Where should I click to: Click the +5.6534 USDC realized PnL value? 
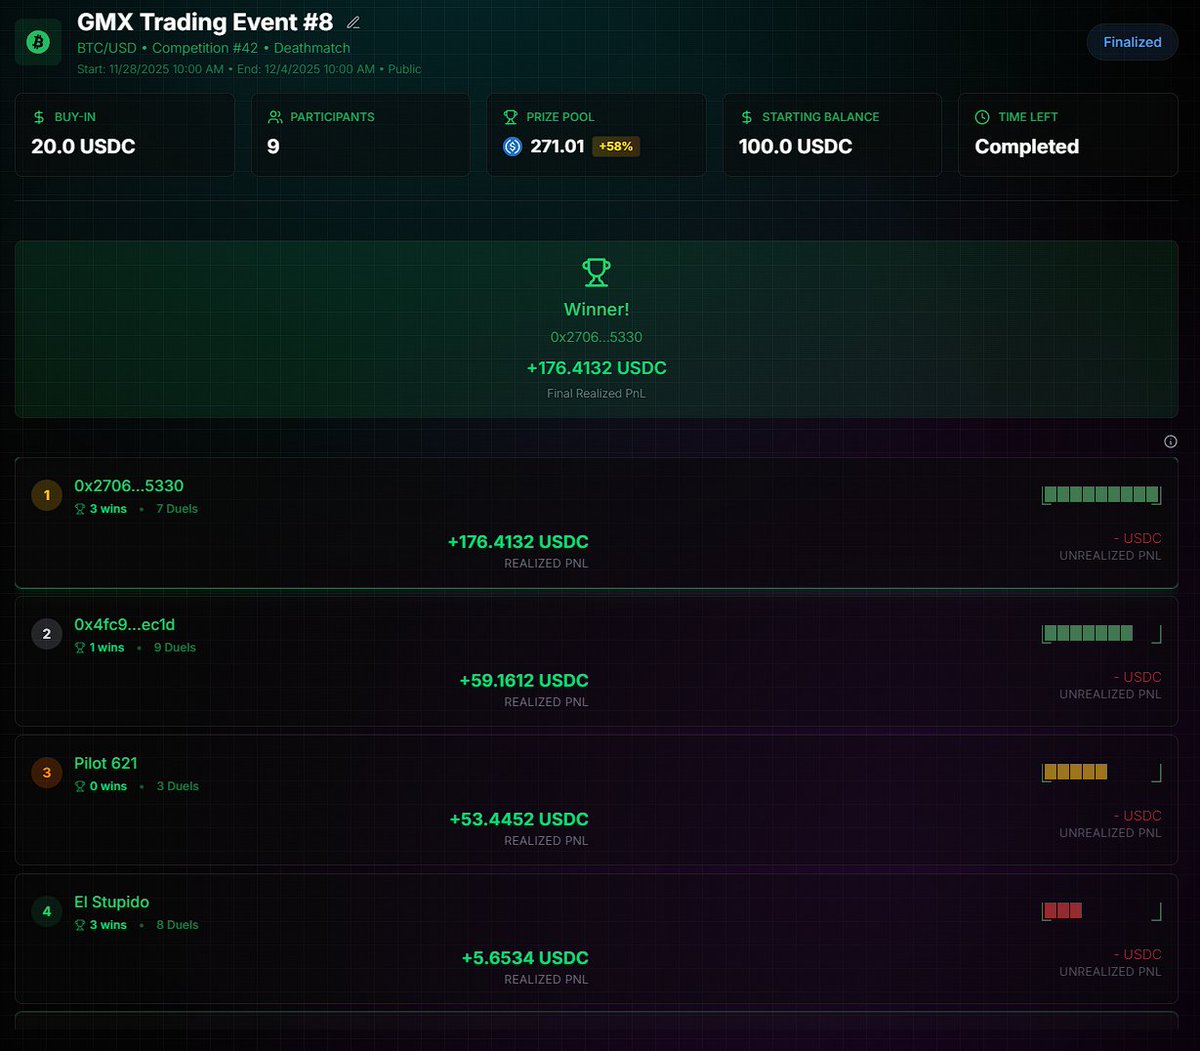[525, 959]
